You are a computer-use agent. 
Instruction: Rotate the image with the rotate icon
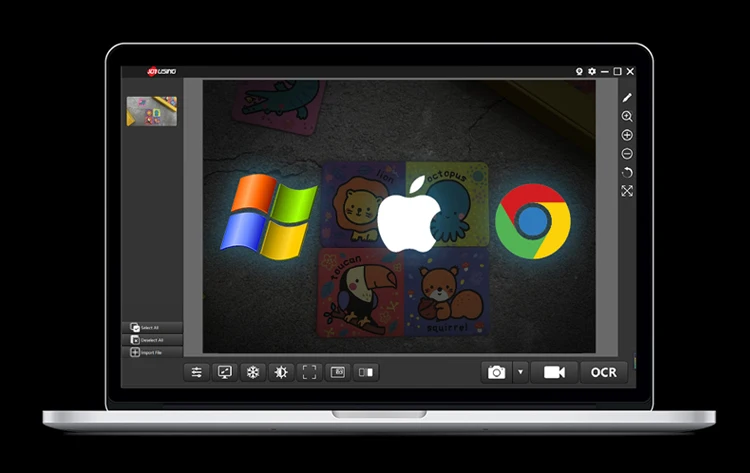coord(627,172)
